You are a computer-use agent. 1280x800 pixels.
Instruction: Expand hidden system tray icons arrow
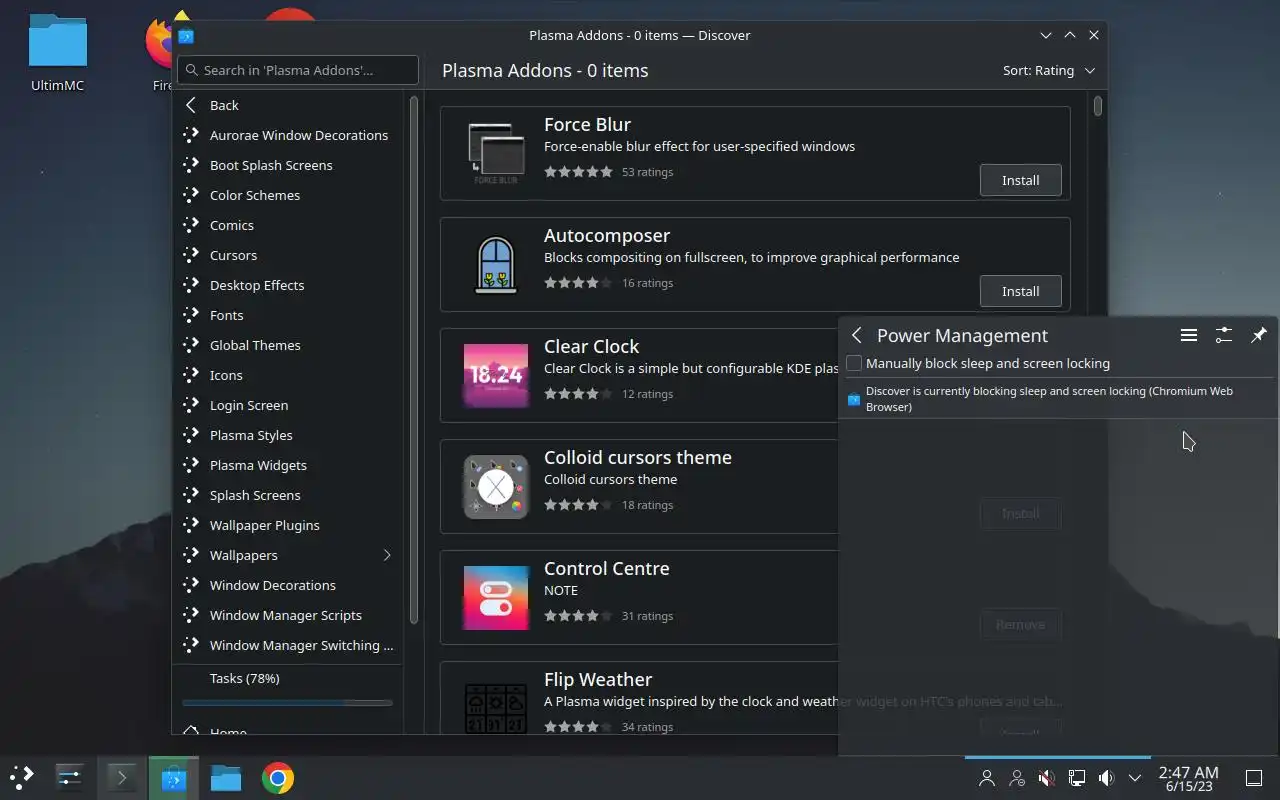[x=1135, y=778]
